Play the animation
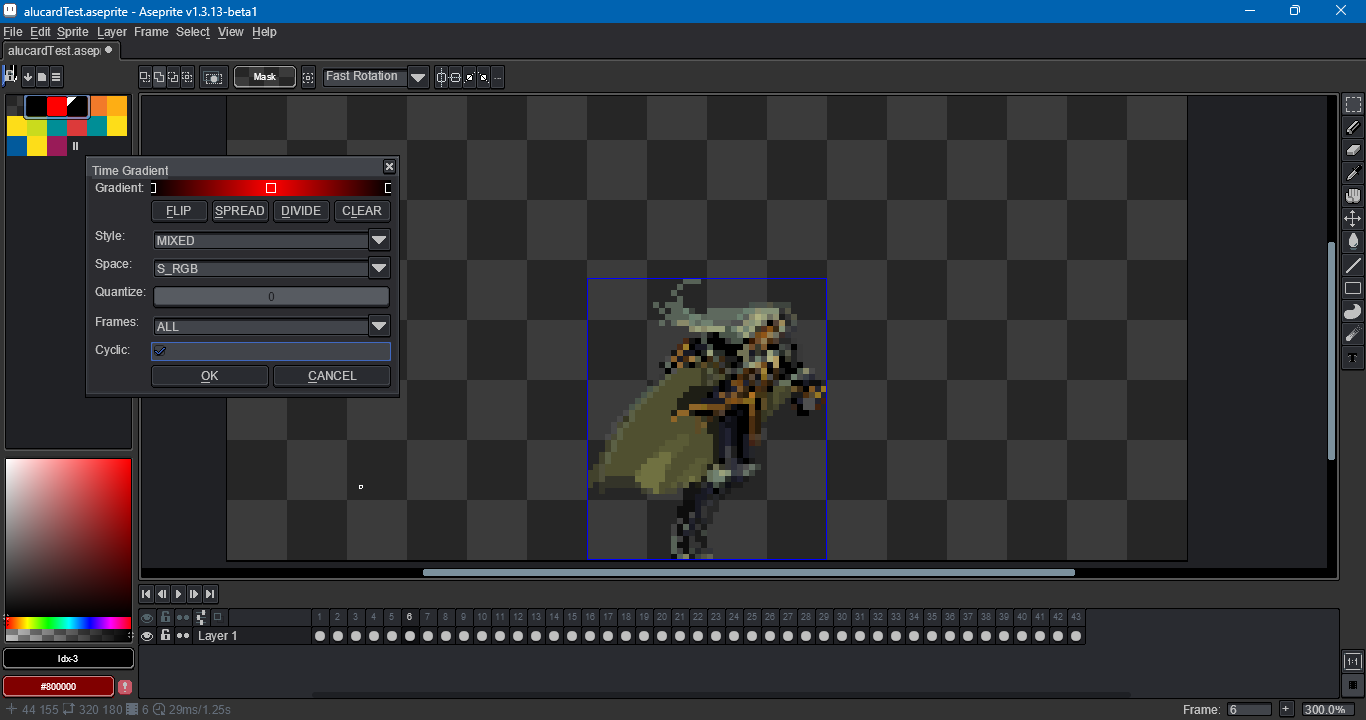 click(178, 594)
